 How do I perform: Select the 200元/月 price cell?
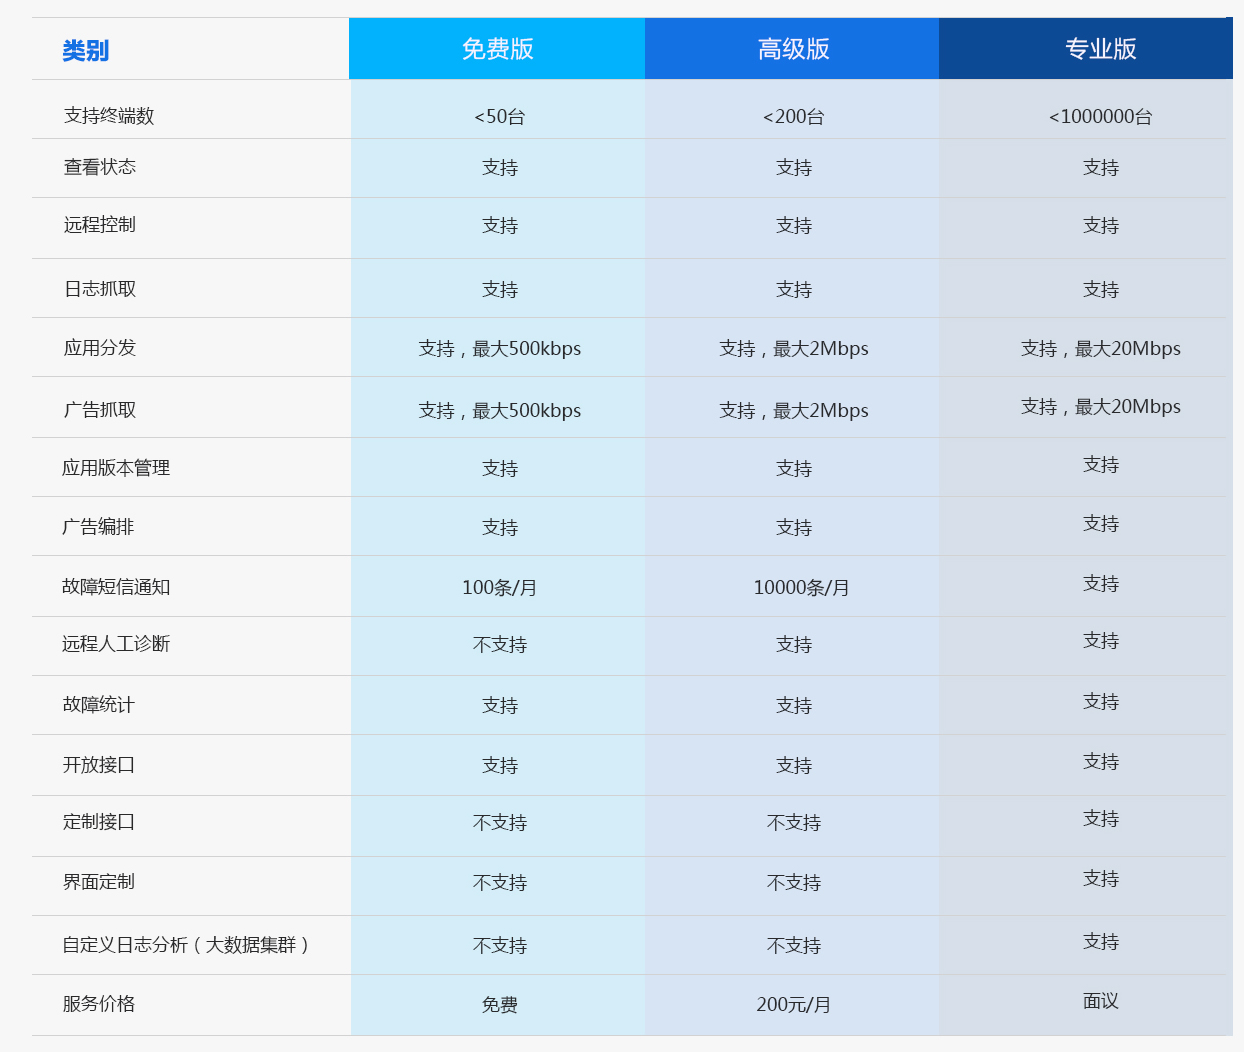click(x=793, y=1005)
